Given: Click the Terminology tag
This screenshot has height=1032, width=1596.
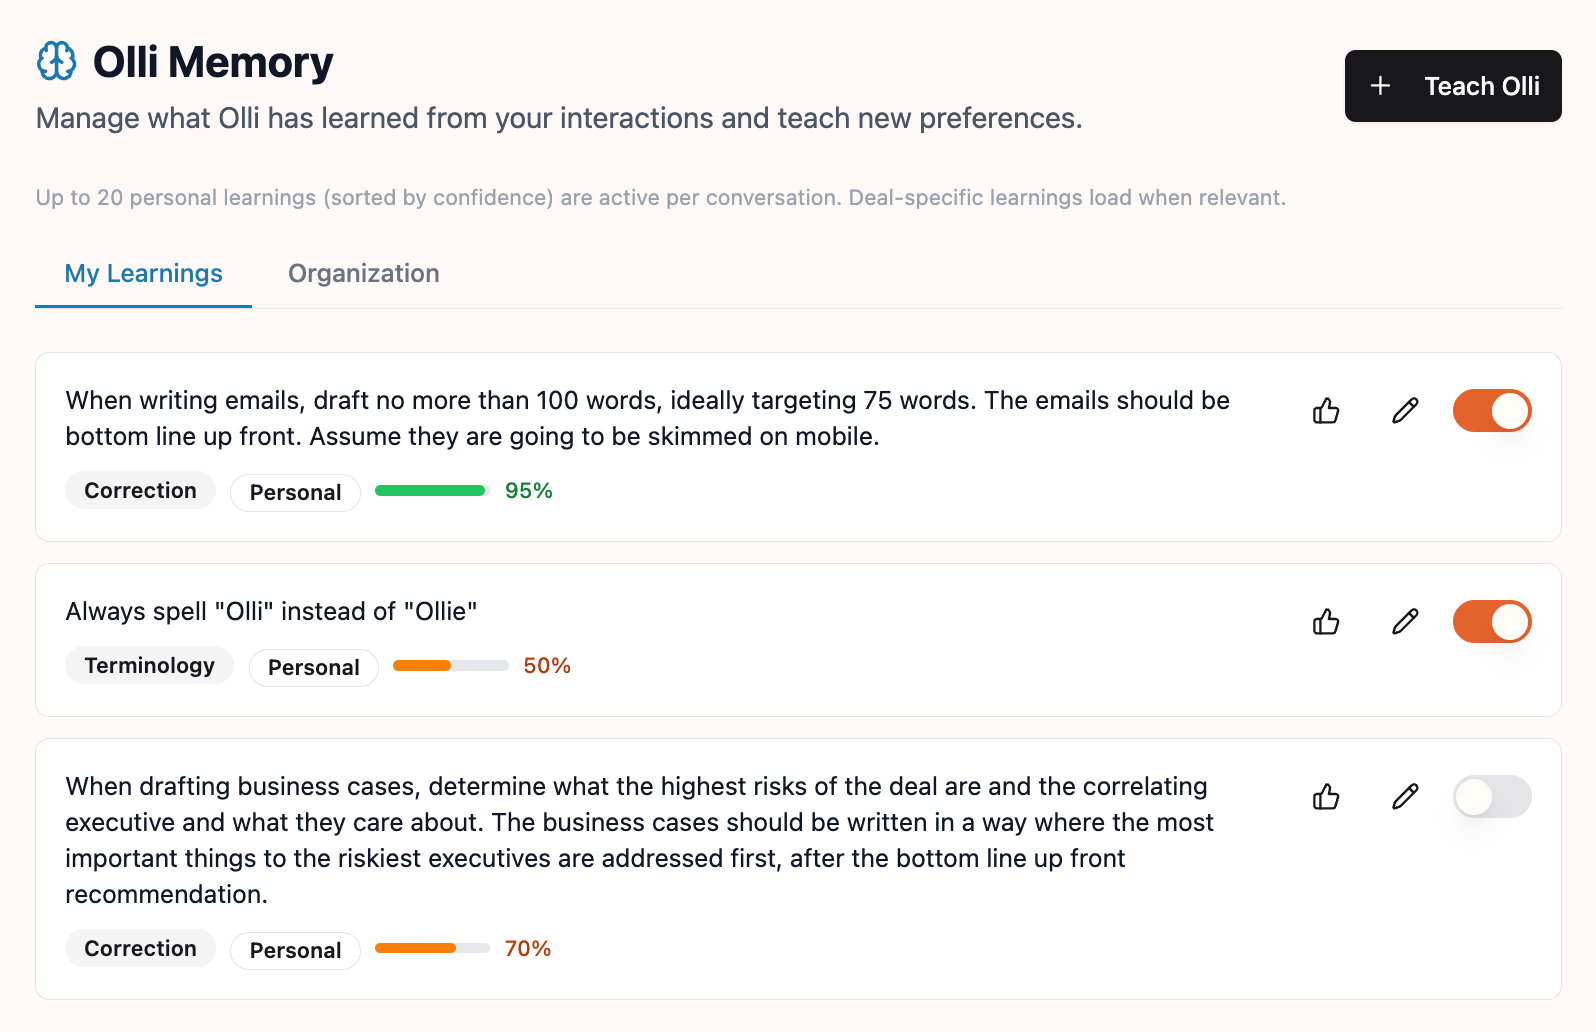Looking at the screenshot, I should click(149, 664).
